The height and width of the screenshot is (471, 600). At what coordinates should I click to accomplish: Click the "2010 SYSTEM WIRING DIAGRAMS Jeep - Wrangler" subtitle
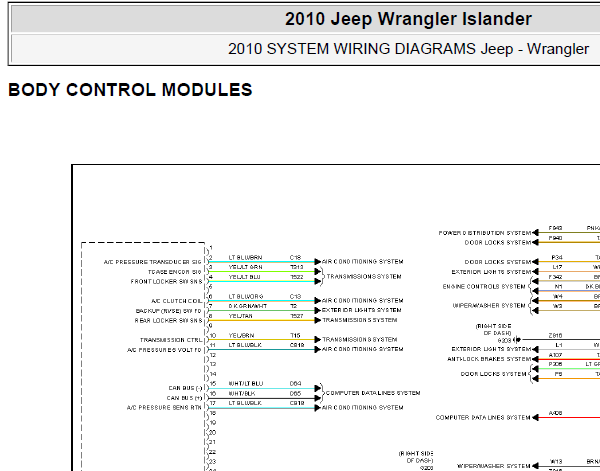pyautogui.click(x=408, y=49)
